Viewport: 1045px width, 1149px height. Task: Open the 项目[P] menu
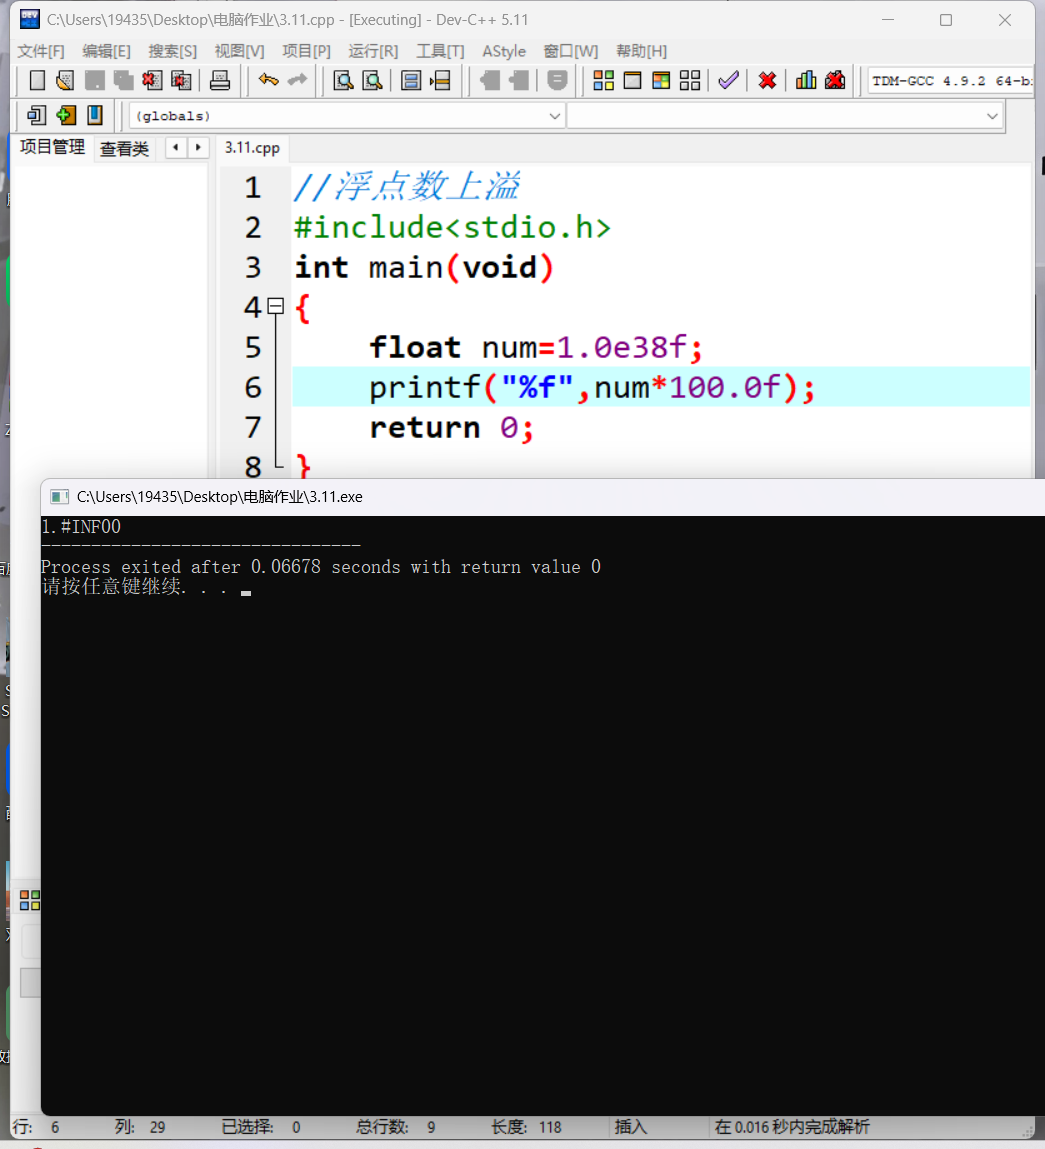click(307, 51)
